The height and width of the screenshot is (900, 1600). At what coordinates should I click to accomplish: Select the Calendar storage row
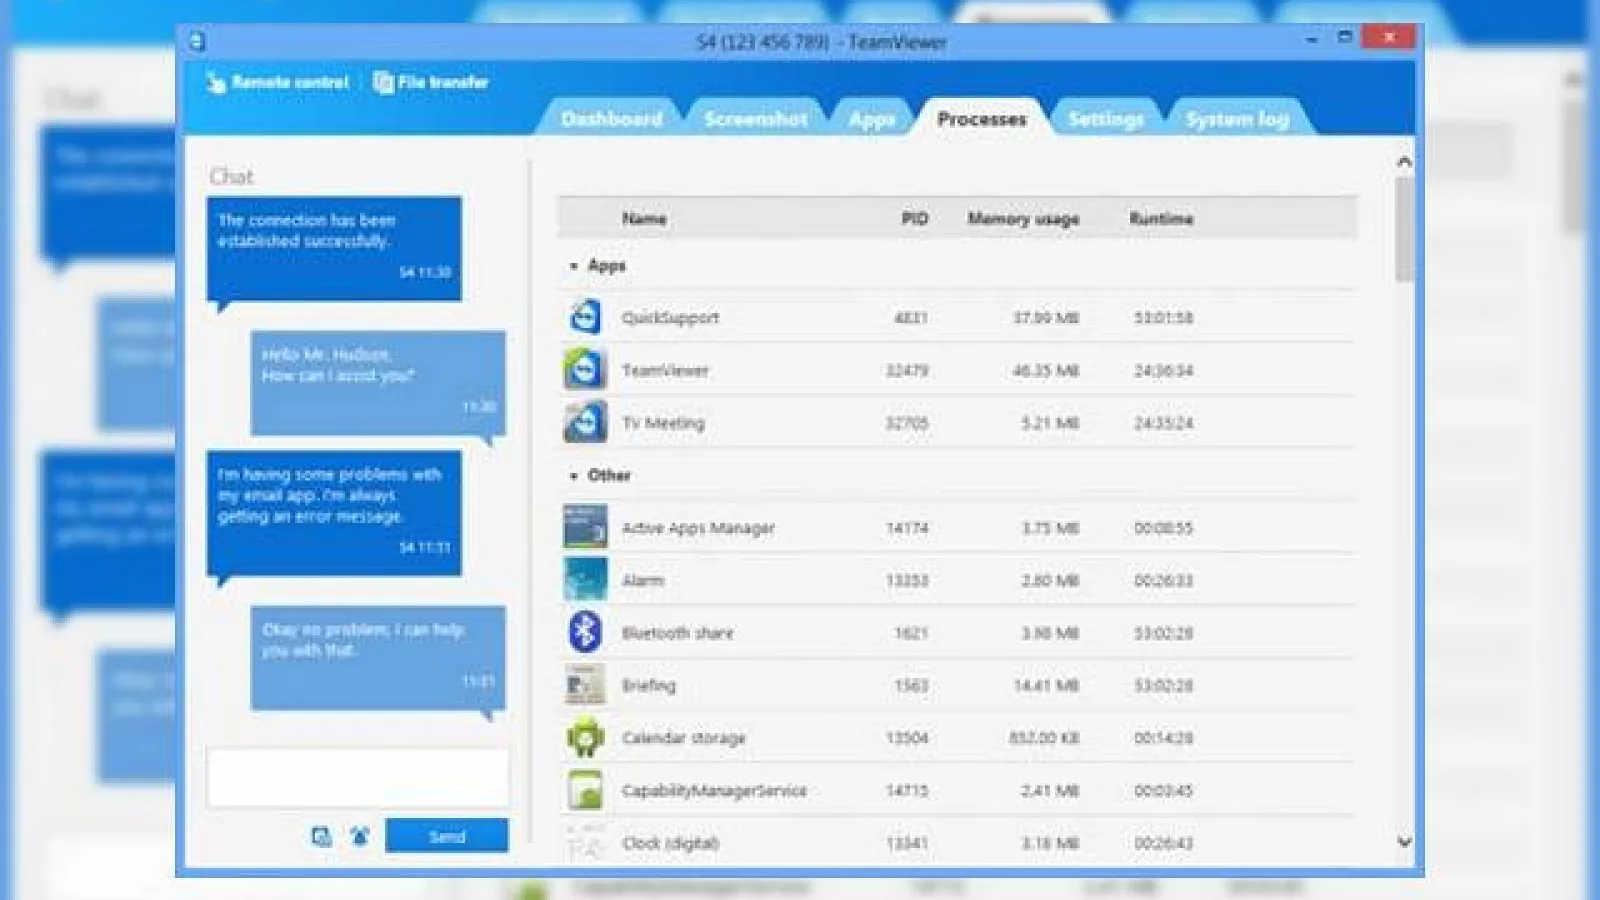point(958,737)
